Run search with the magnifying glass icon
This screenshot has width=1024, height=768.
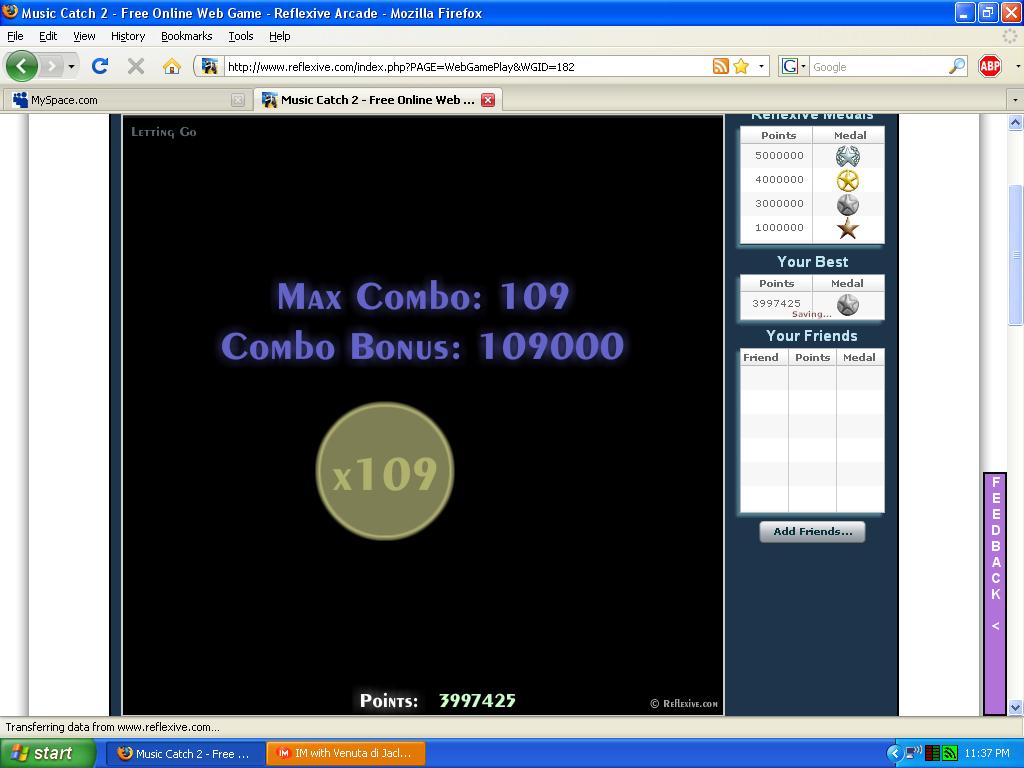pos(957,66)
